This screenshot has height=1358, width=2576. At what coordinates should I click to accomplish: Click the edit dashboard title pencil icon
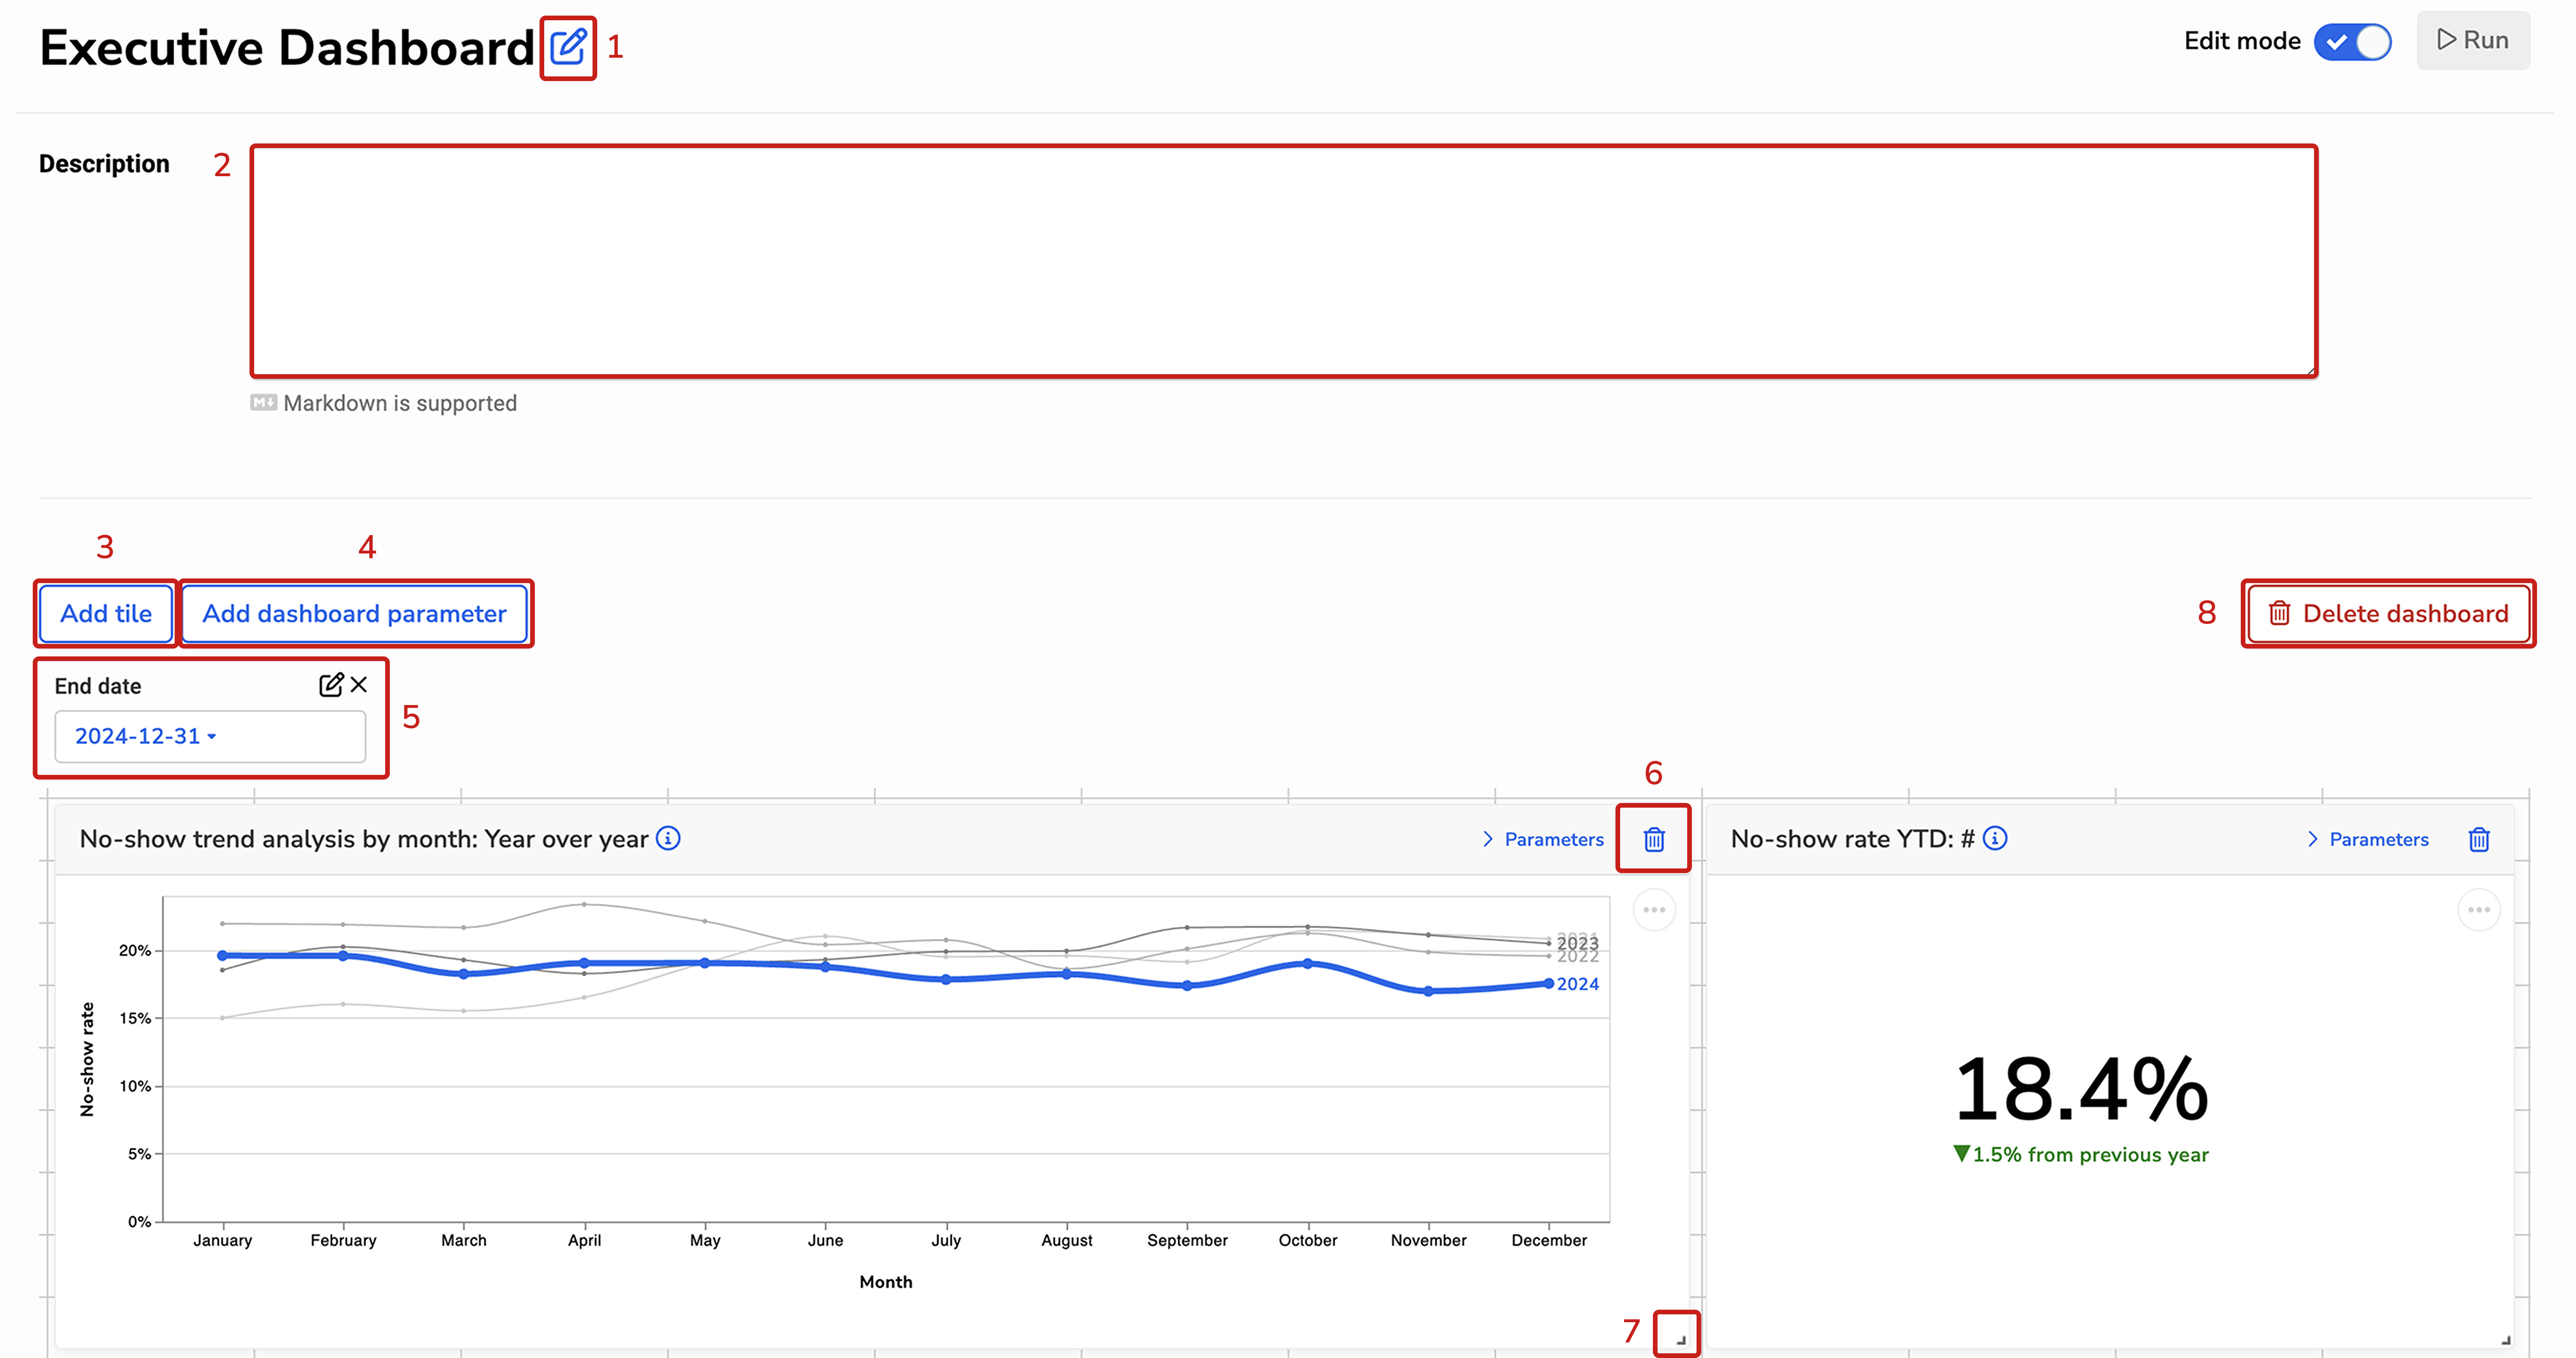pyautogui.click(x=568, y=47)
